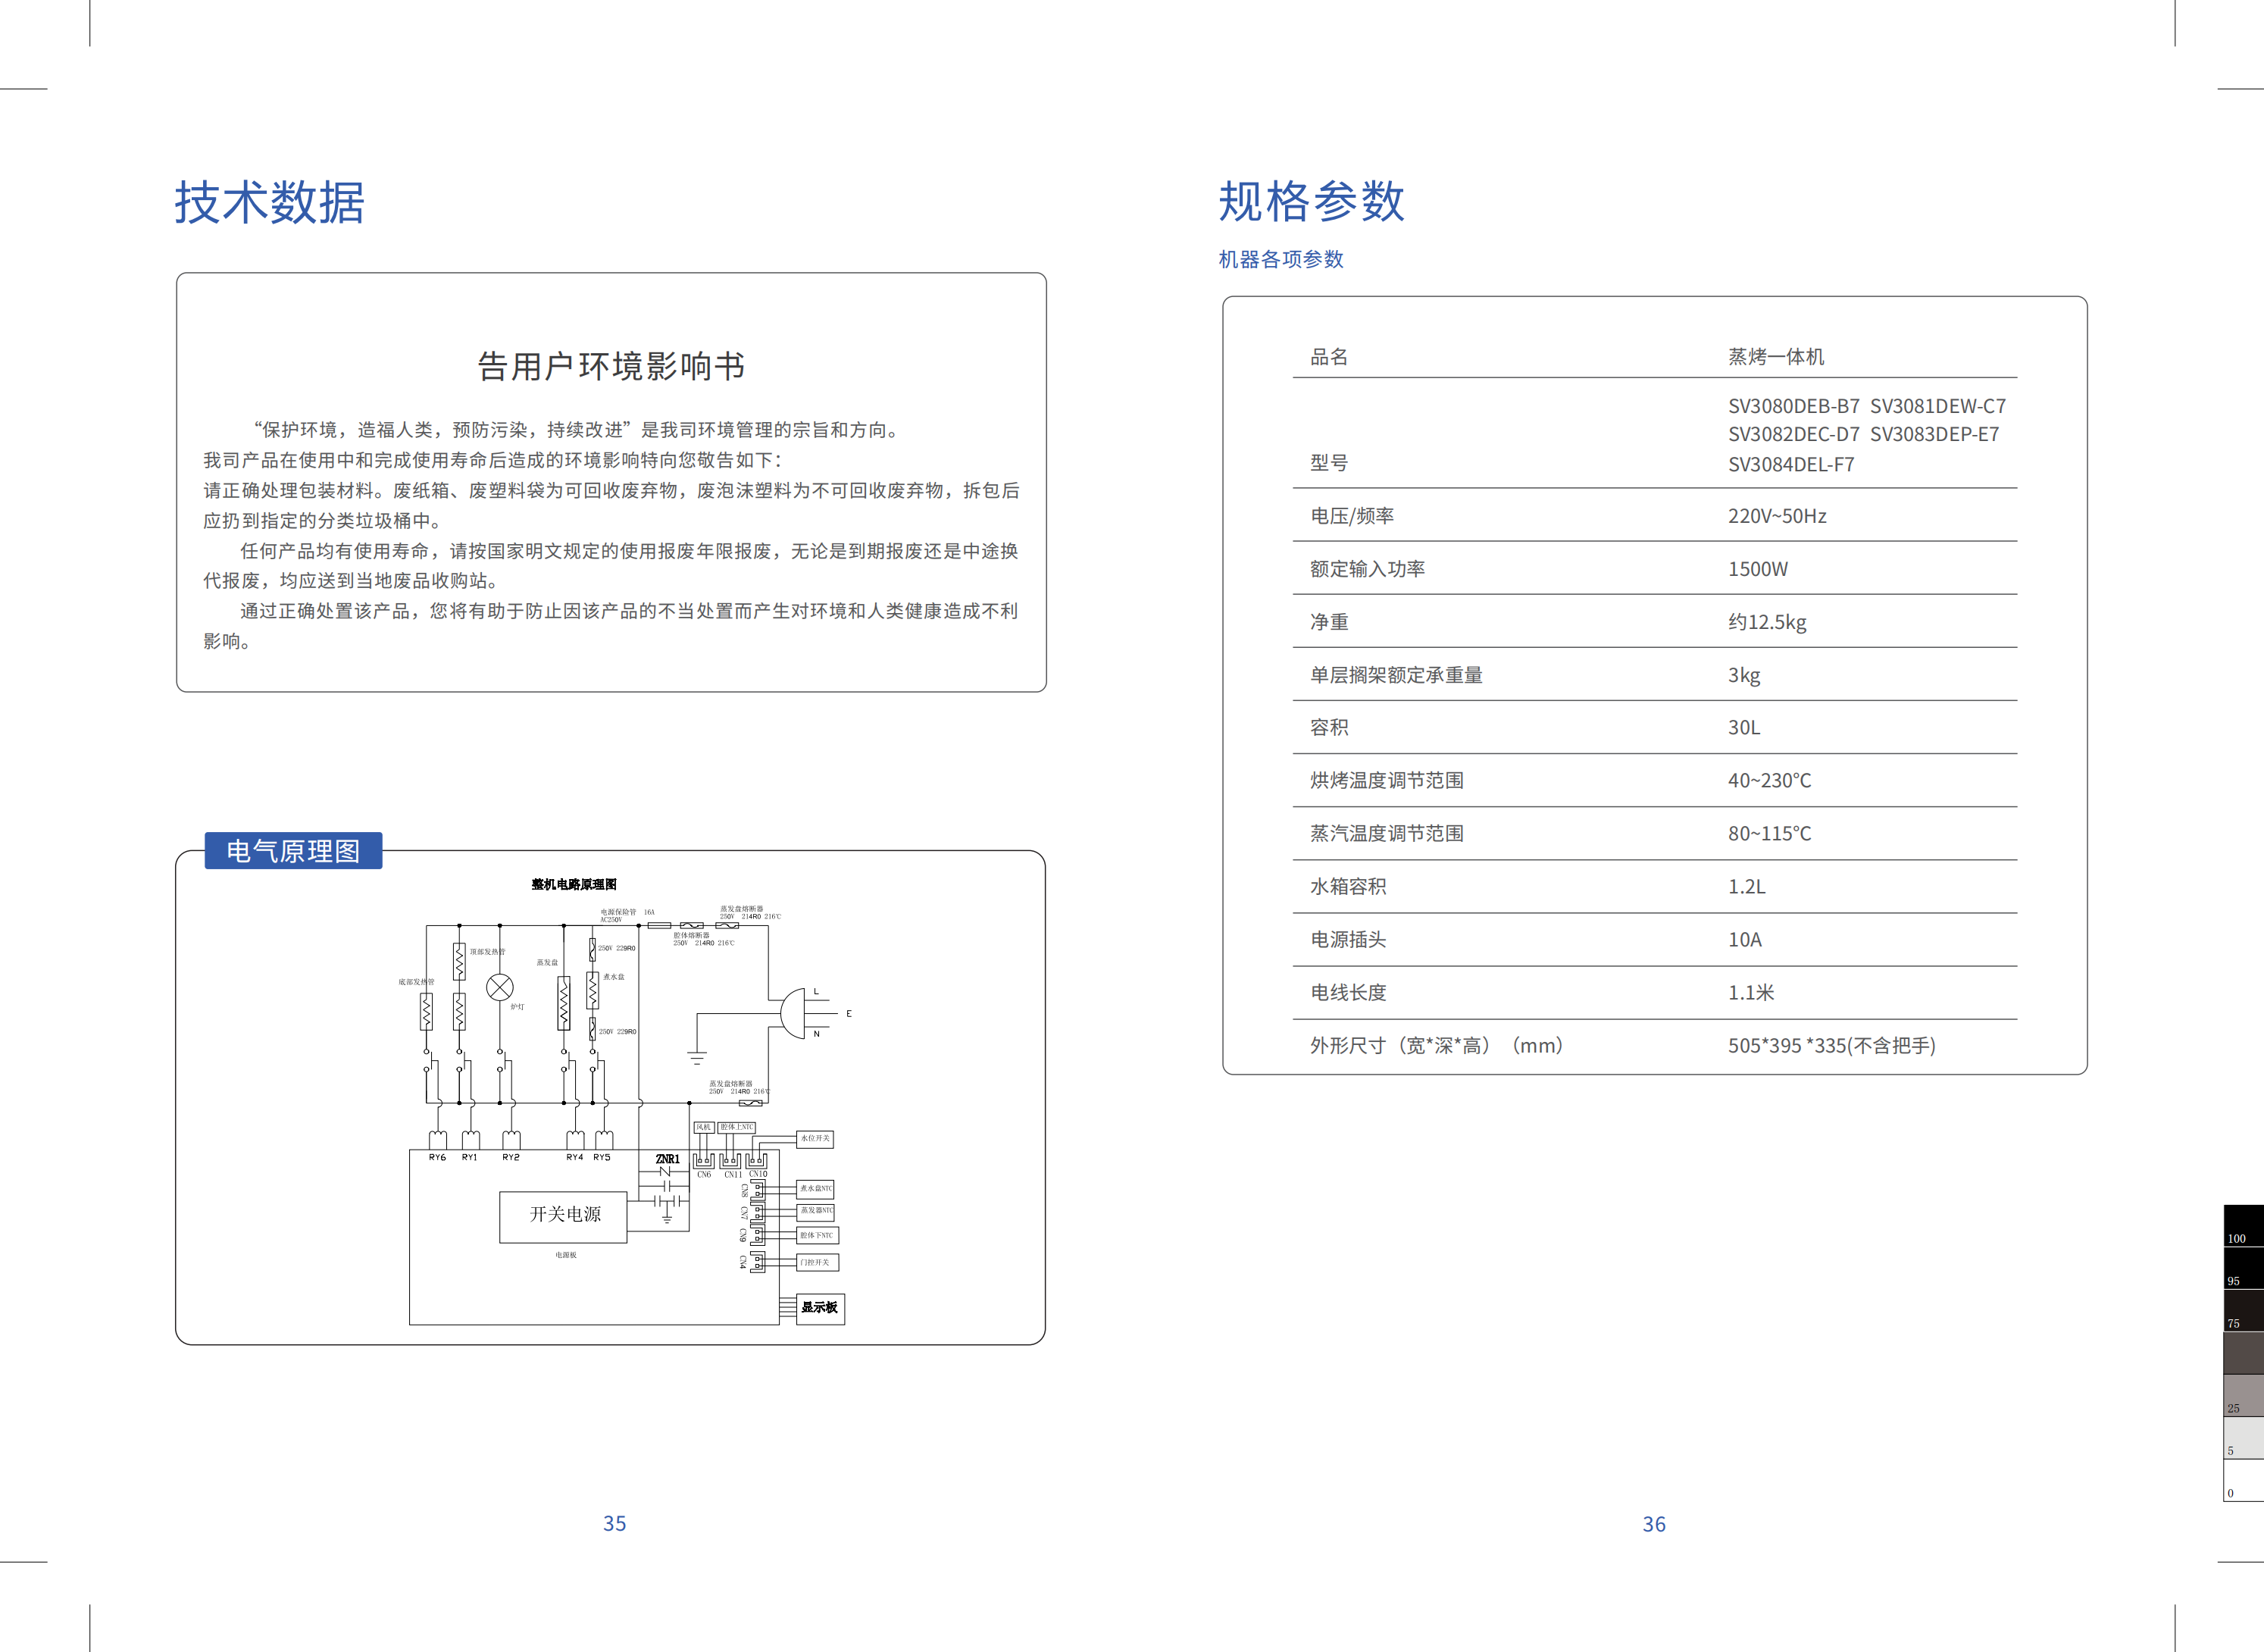Screen dimensions: 2264x1652
Task: Click the 75 percent gray calibration swatch
Action: tap(2243, 1310)
